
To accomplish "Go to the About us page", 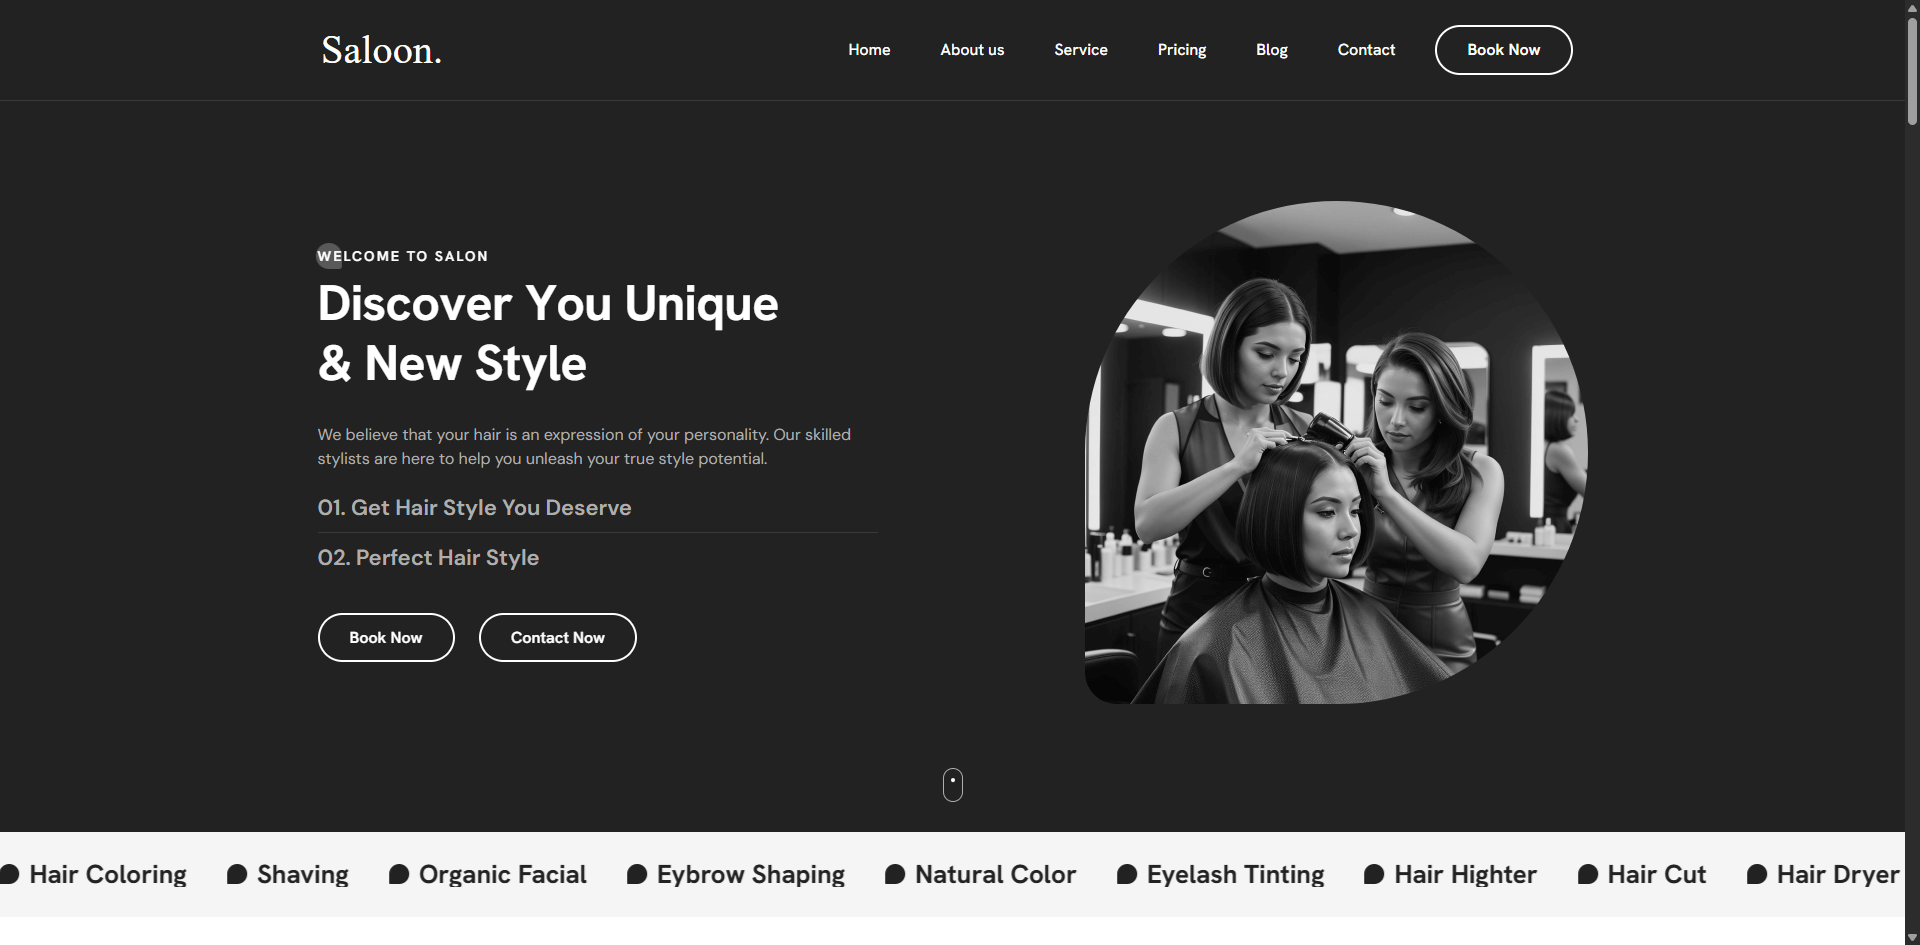I will point(972,50).
